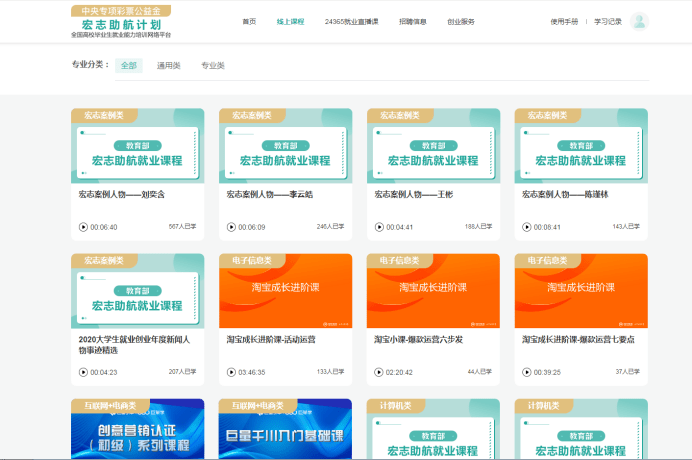This screenshot has width=692, height=460.
Task: Click the play icon next to 00:04:23
Action: [x=83, y=372]
